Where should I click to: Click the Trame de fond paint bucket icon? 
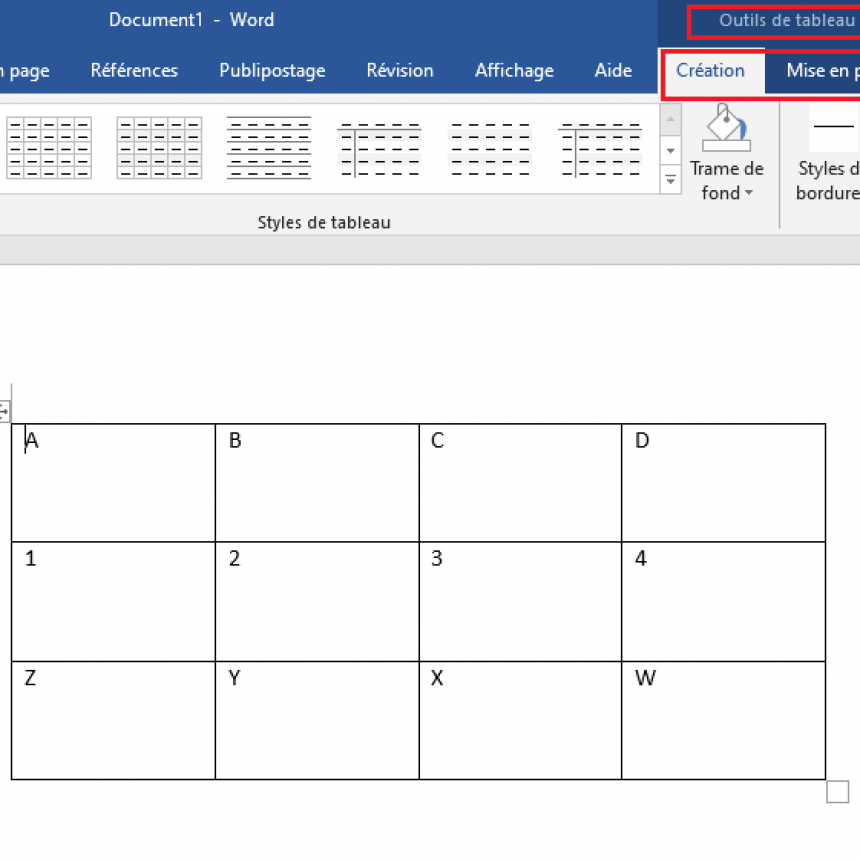pos(726,128)
